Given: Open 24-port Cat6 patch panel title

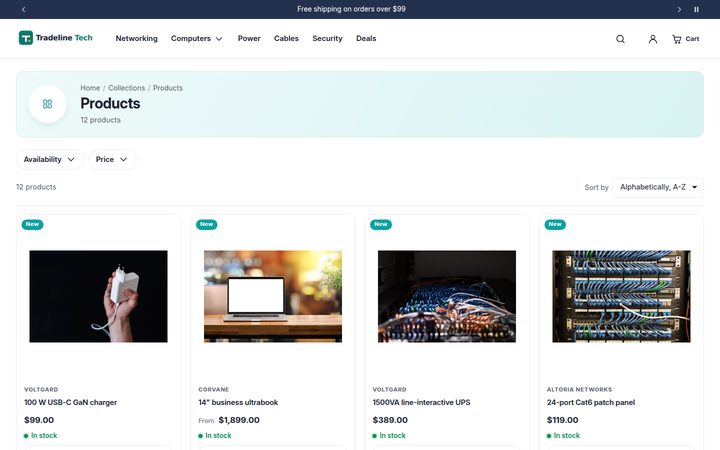Looking at the screenshot, I should coord(591,402).
